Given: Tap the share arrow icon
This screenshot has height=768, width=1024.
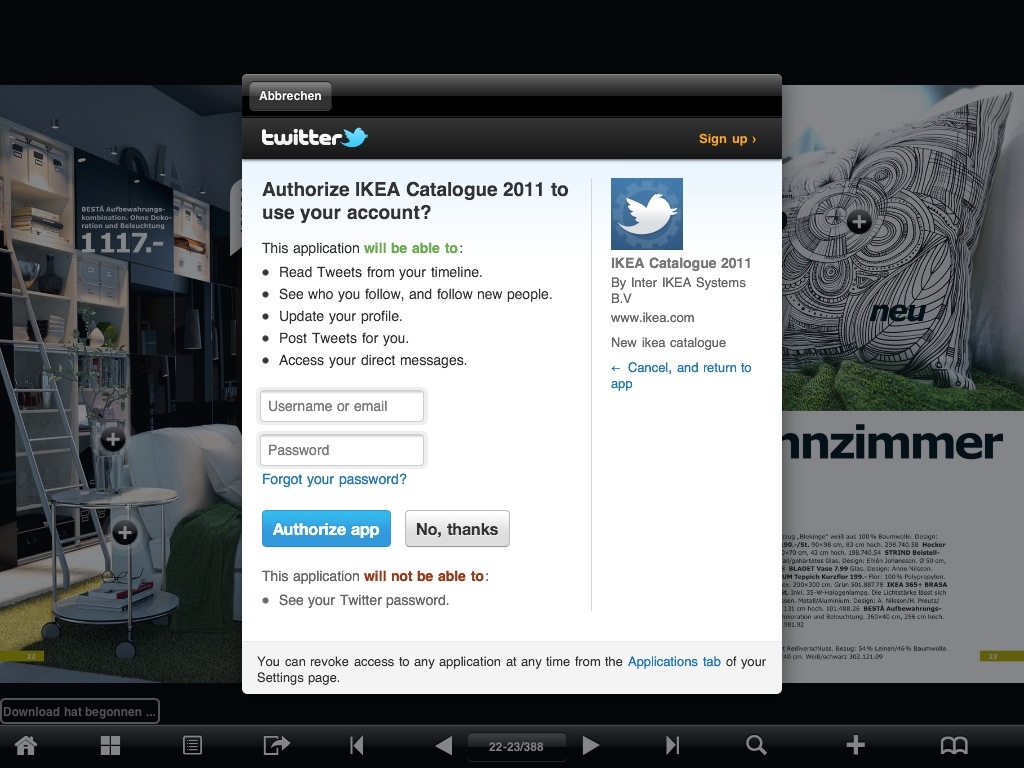Looking at the screenshot, I should click(276, 744).
